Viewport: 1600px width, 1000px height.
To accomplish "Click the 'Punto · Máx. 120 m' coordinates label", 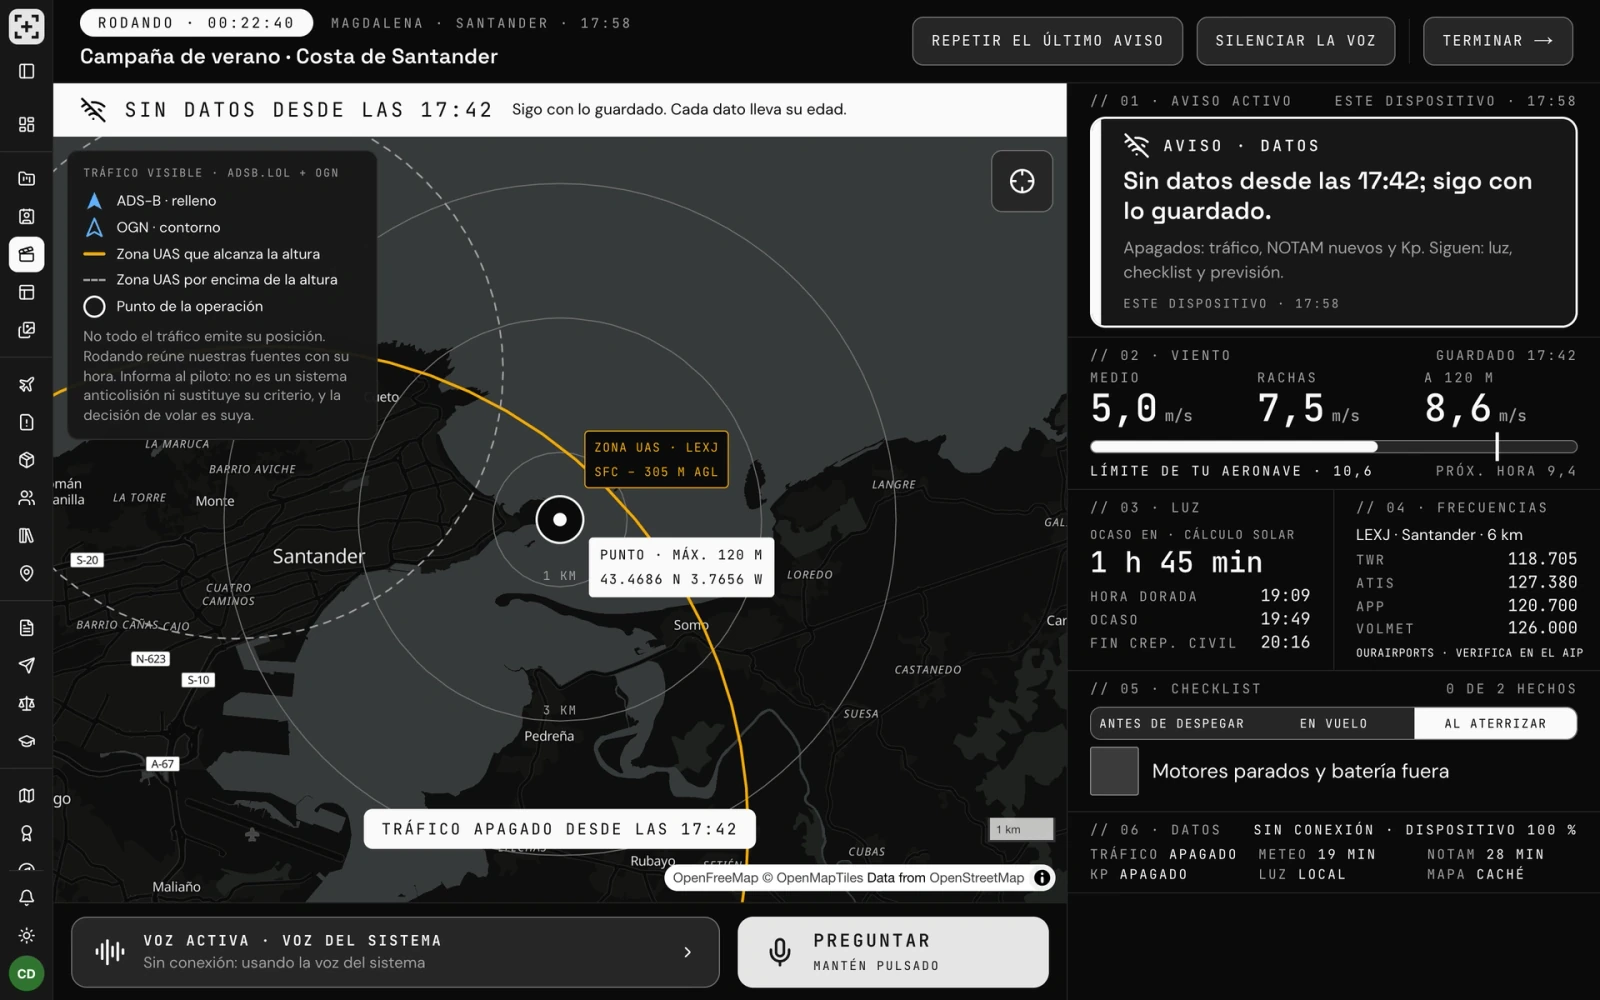I will [681, 567].
